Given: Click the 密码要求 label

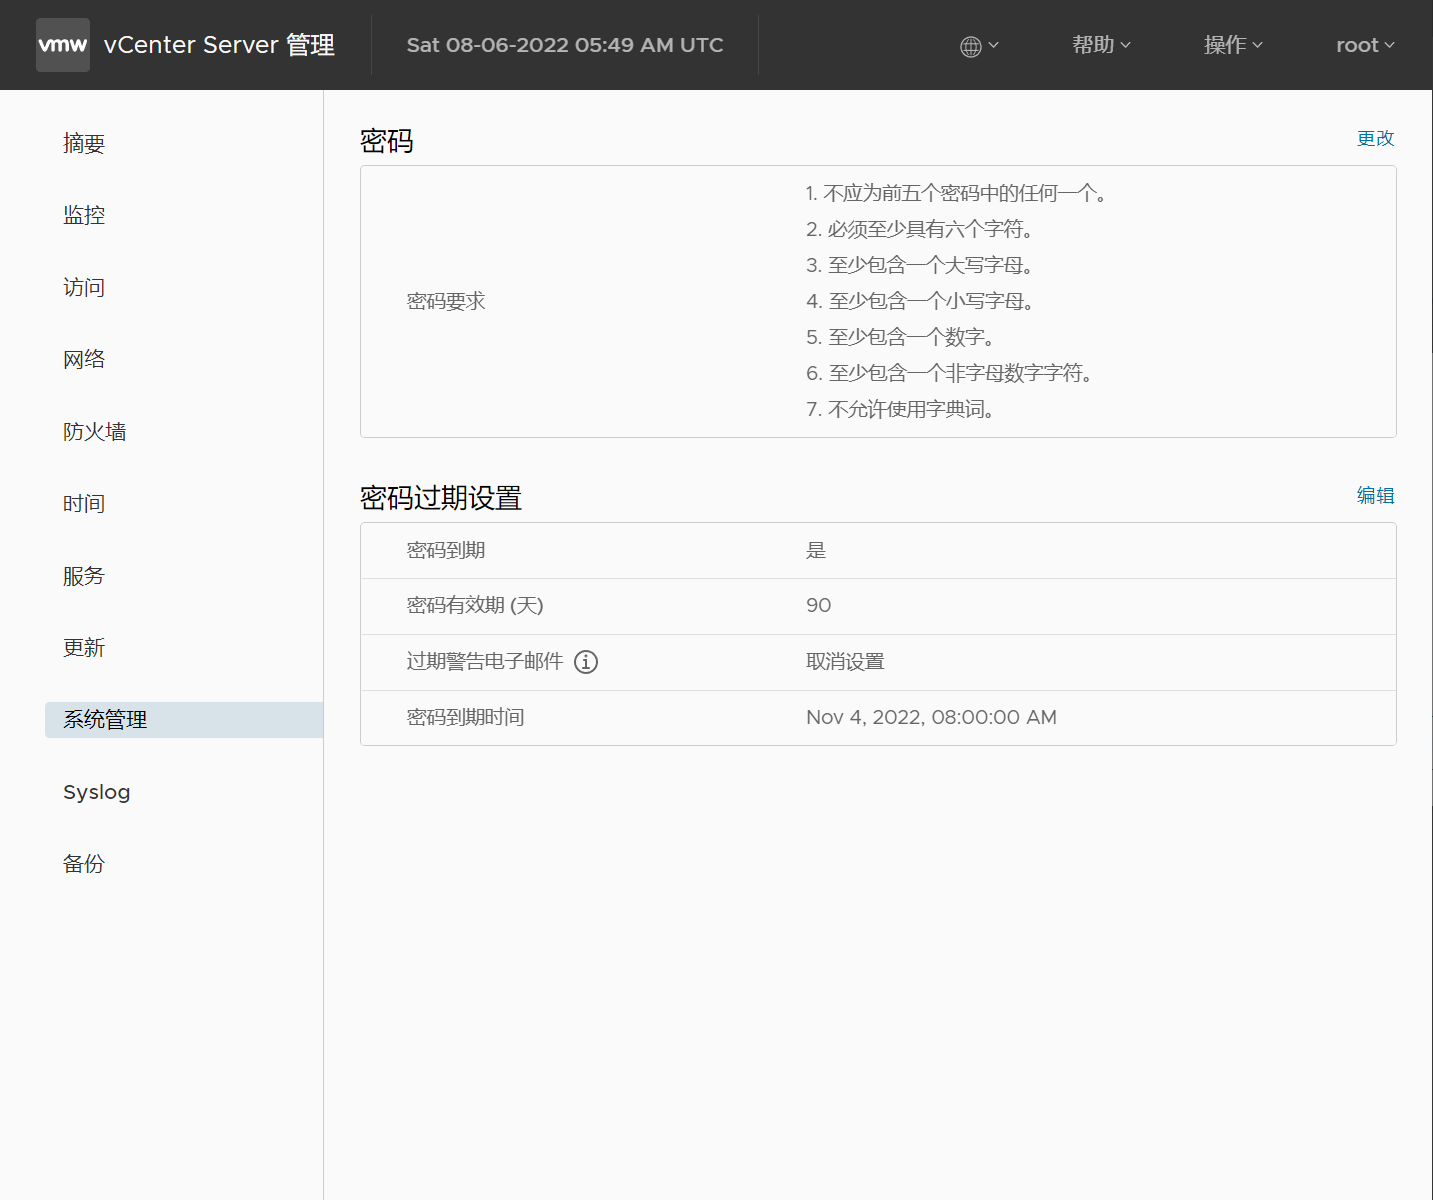Looking at the screenshot, I should [446, 301].
